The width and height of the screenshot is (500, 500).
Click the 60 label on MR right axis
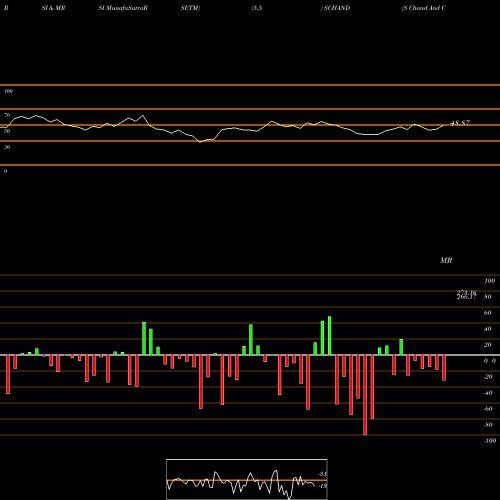click(488, 313)
